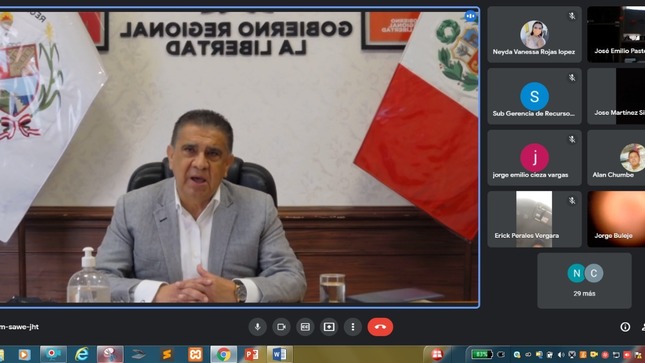Select Neyda Vanessa Rojas lopez's tile

click(x=534, y=35)
